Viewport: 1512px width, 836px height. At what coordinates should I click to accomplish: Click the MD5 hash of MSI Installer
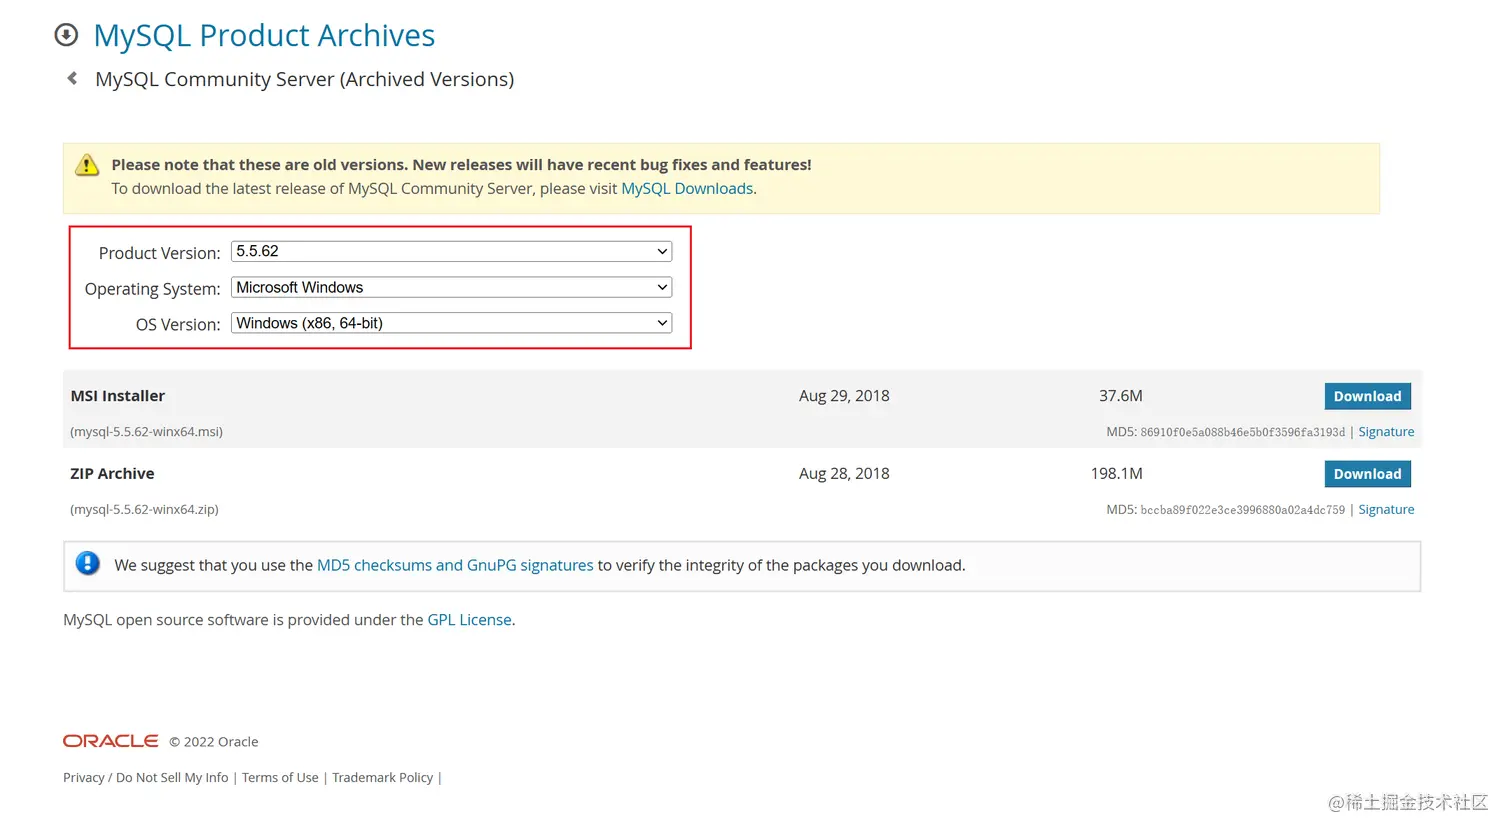[x=1243, y=432]
